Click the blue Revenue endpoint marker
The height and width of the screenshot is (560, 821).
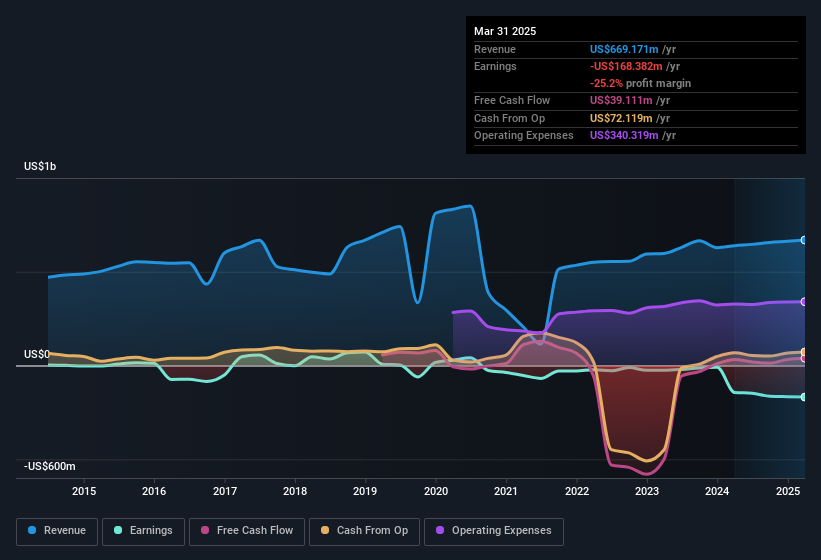click(x=803, y=240)
